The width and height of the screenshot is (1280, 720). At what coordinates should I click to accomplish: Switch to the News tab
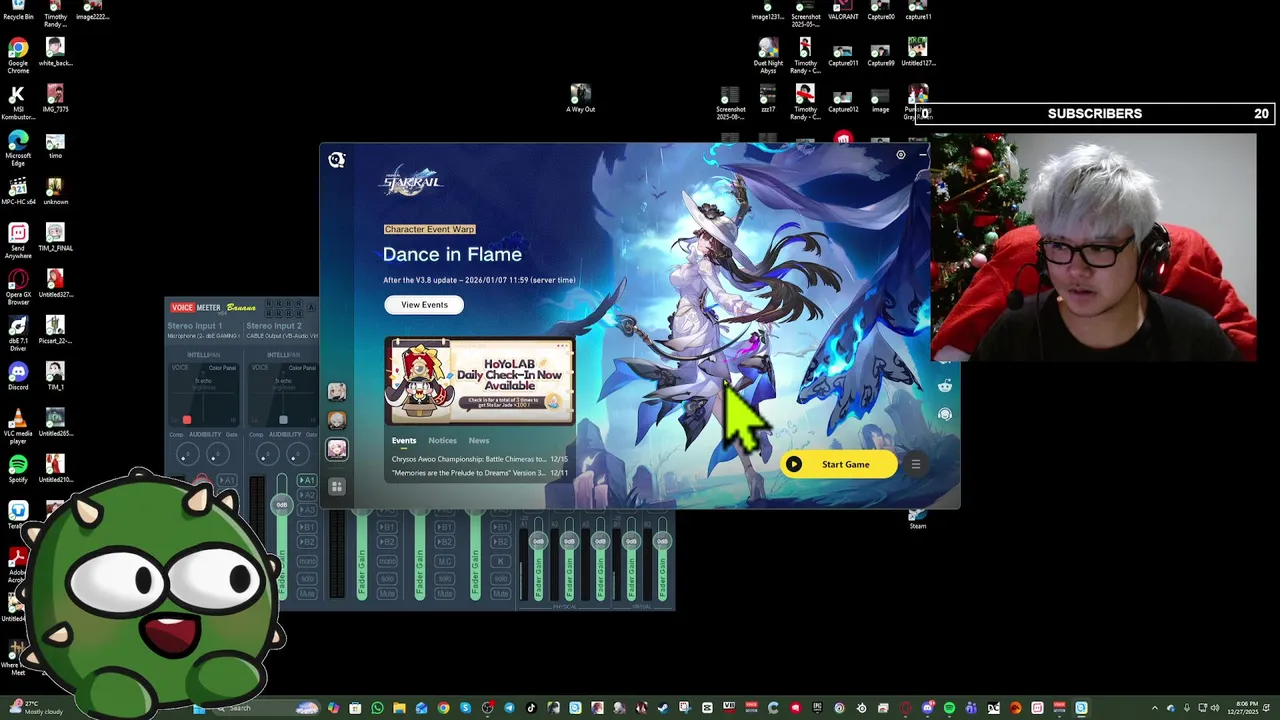[x=479, y=441]
